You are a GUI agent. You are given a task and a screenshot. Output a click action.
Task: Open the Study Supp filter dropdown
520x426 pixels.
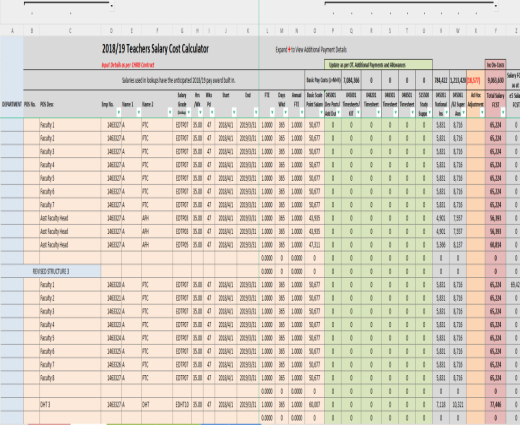[429, 112]
